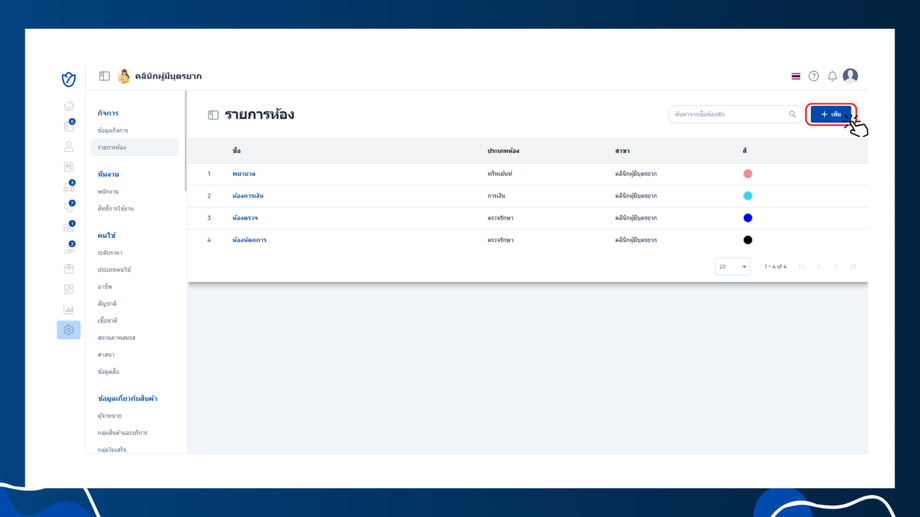Click the 1–4 of 4 pagination text
The width and height of the screenshot is (920, 517).
[775, 267]
